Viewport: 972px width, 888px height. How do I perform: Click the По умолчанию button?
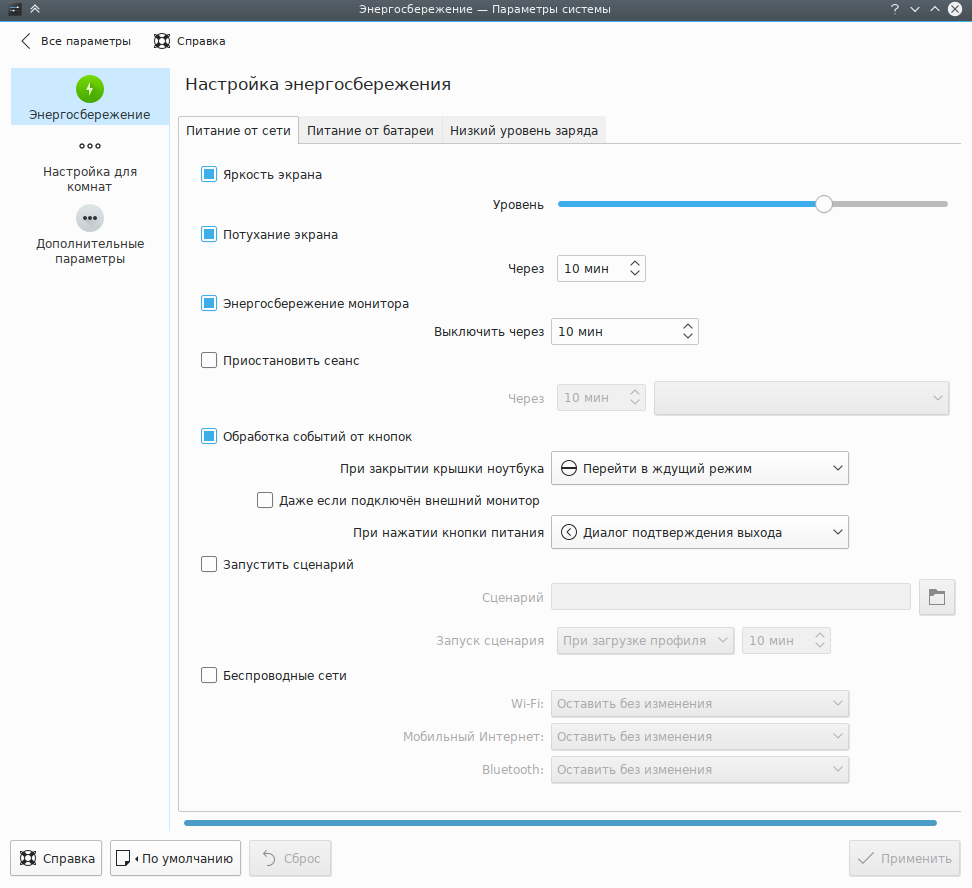click(175, 858)
